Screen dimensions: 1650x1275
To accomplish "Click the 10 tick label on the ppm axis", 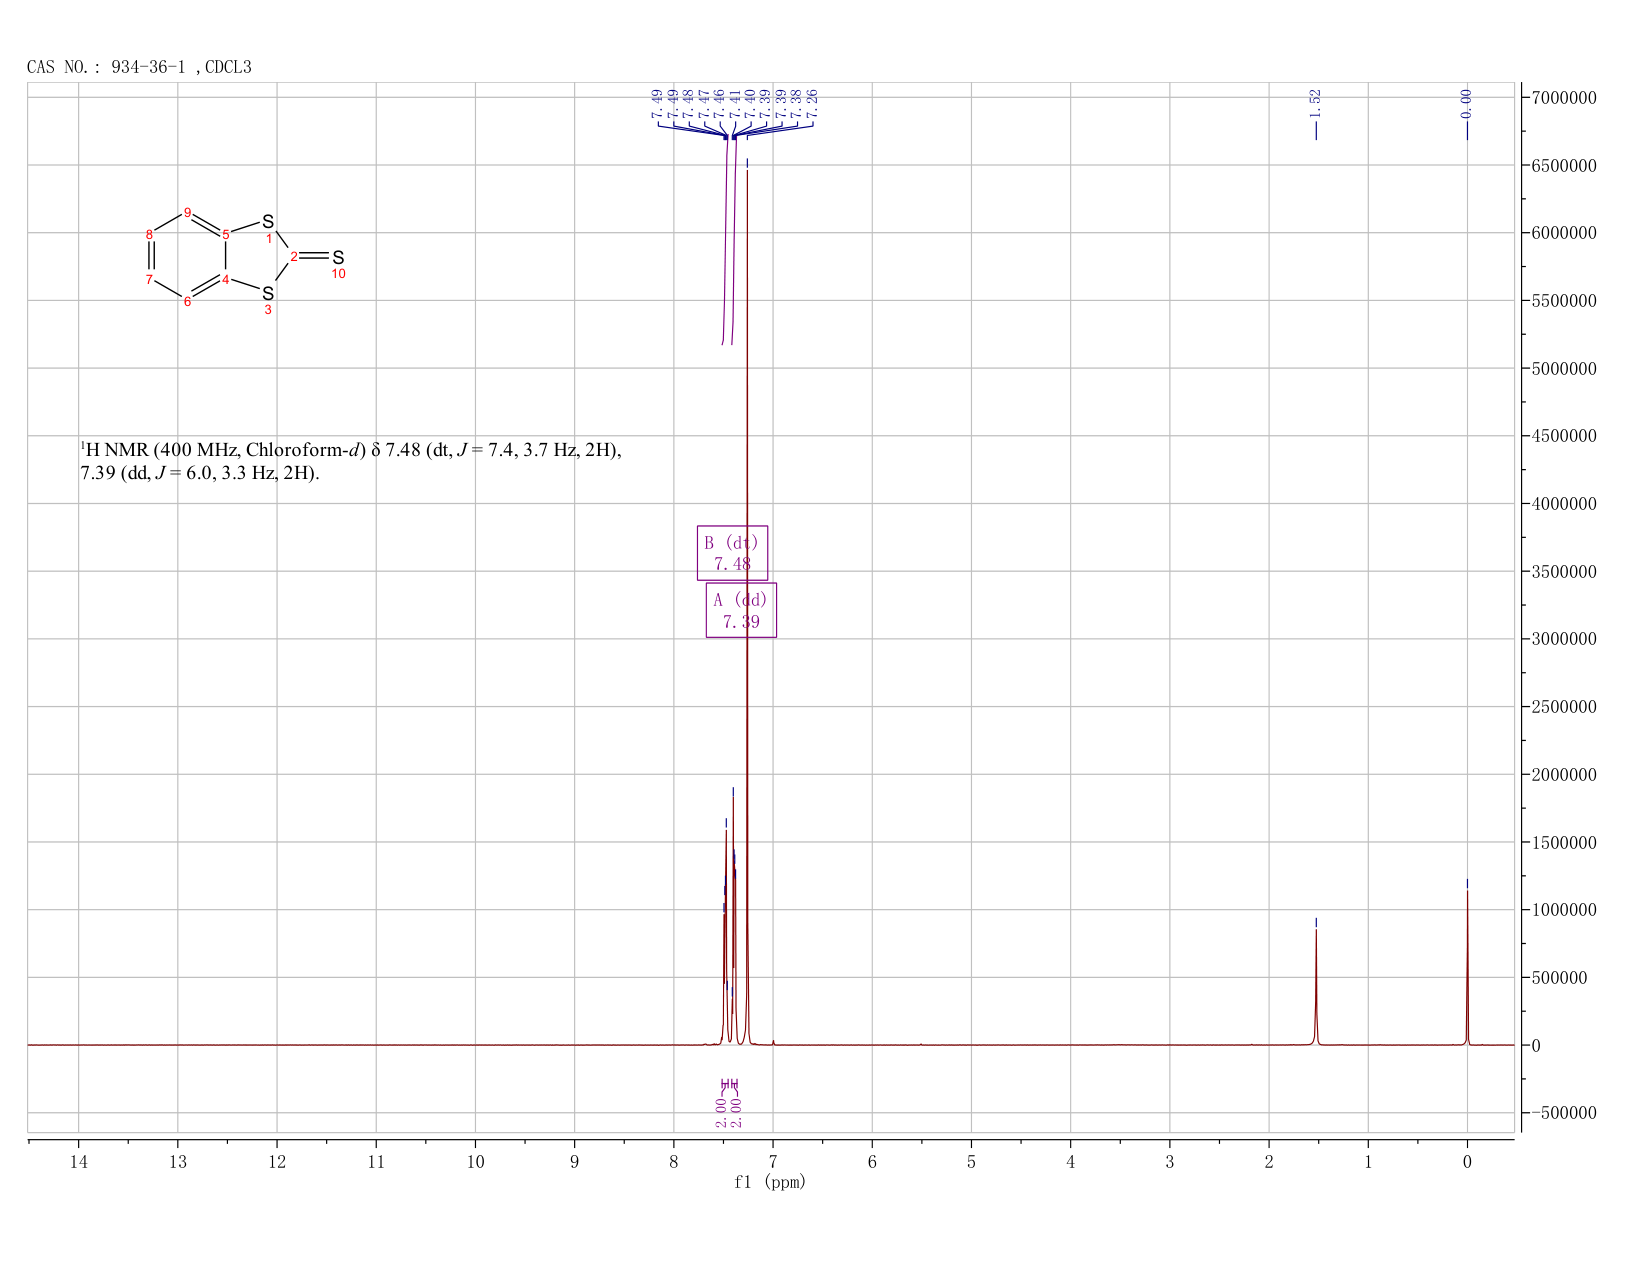I will click(475, 1162).
